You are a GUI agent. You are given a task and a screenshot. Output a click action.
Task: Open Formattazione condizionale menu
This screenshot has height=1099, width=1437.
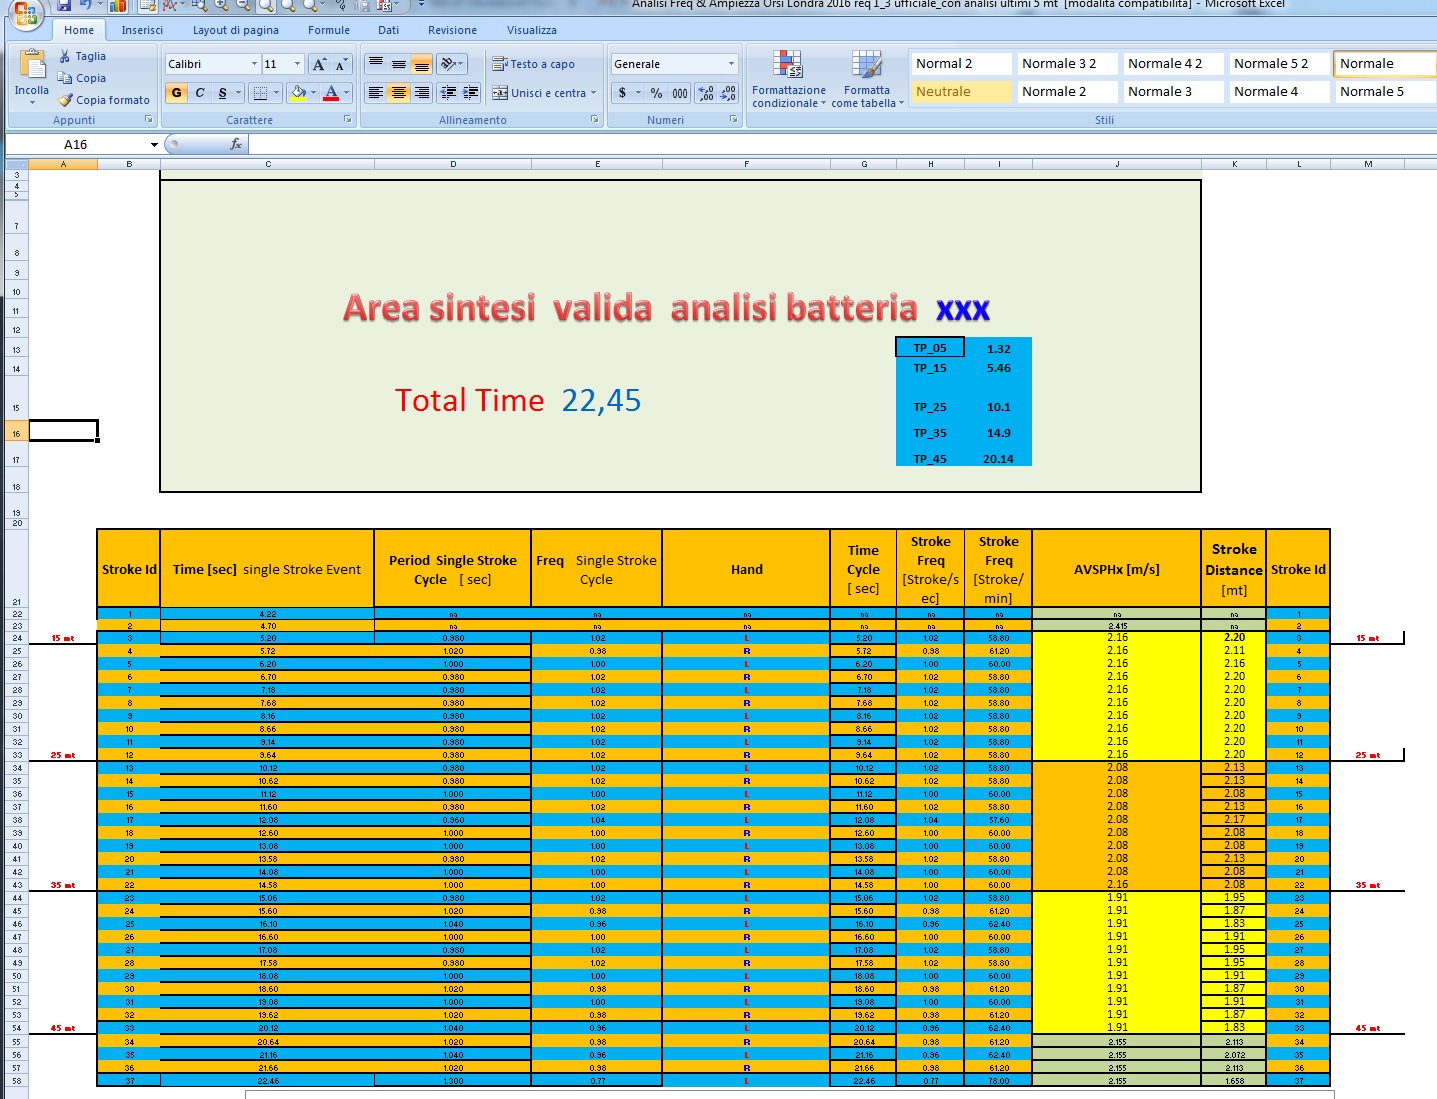(789, 79)
